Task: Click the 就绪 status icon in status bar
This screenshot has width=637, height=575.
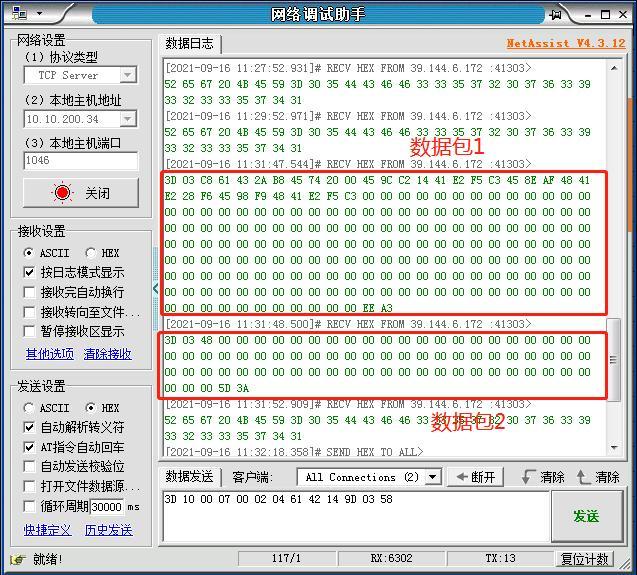Action: [x=17, y=559]
